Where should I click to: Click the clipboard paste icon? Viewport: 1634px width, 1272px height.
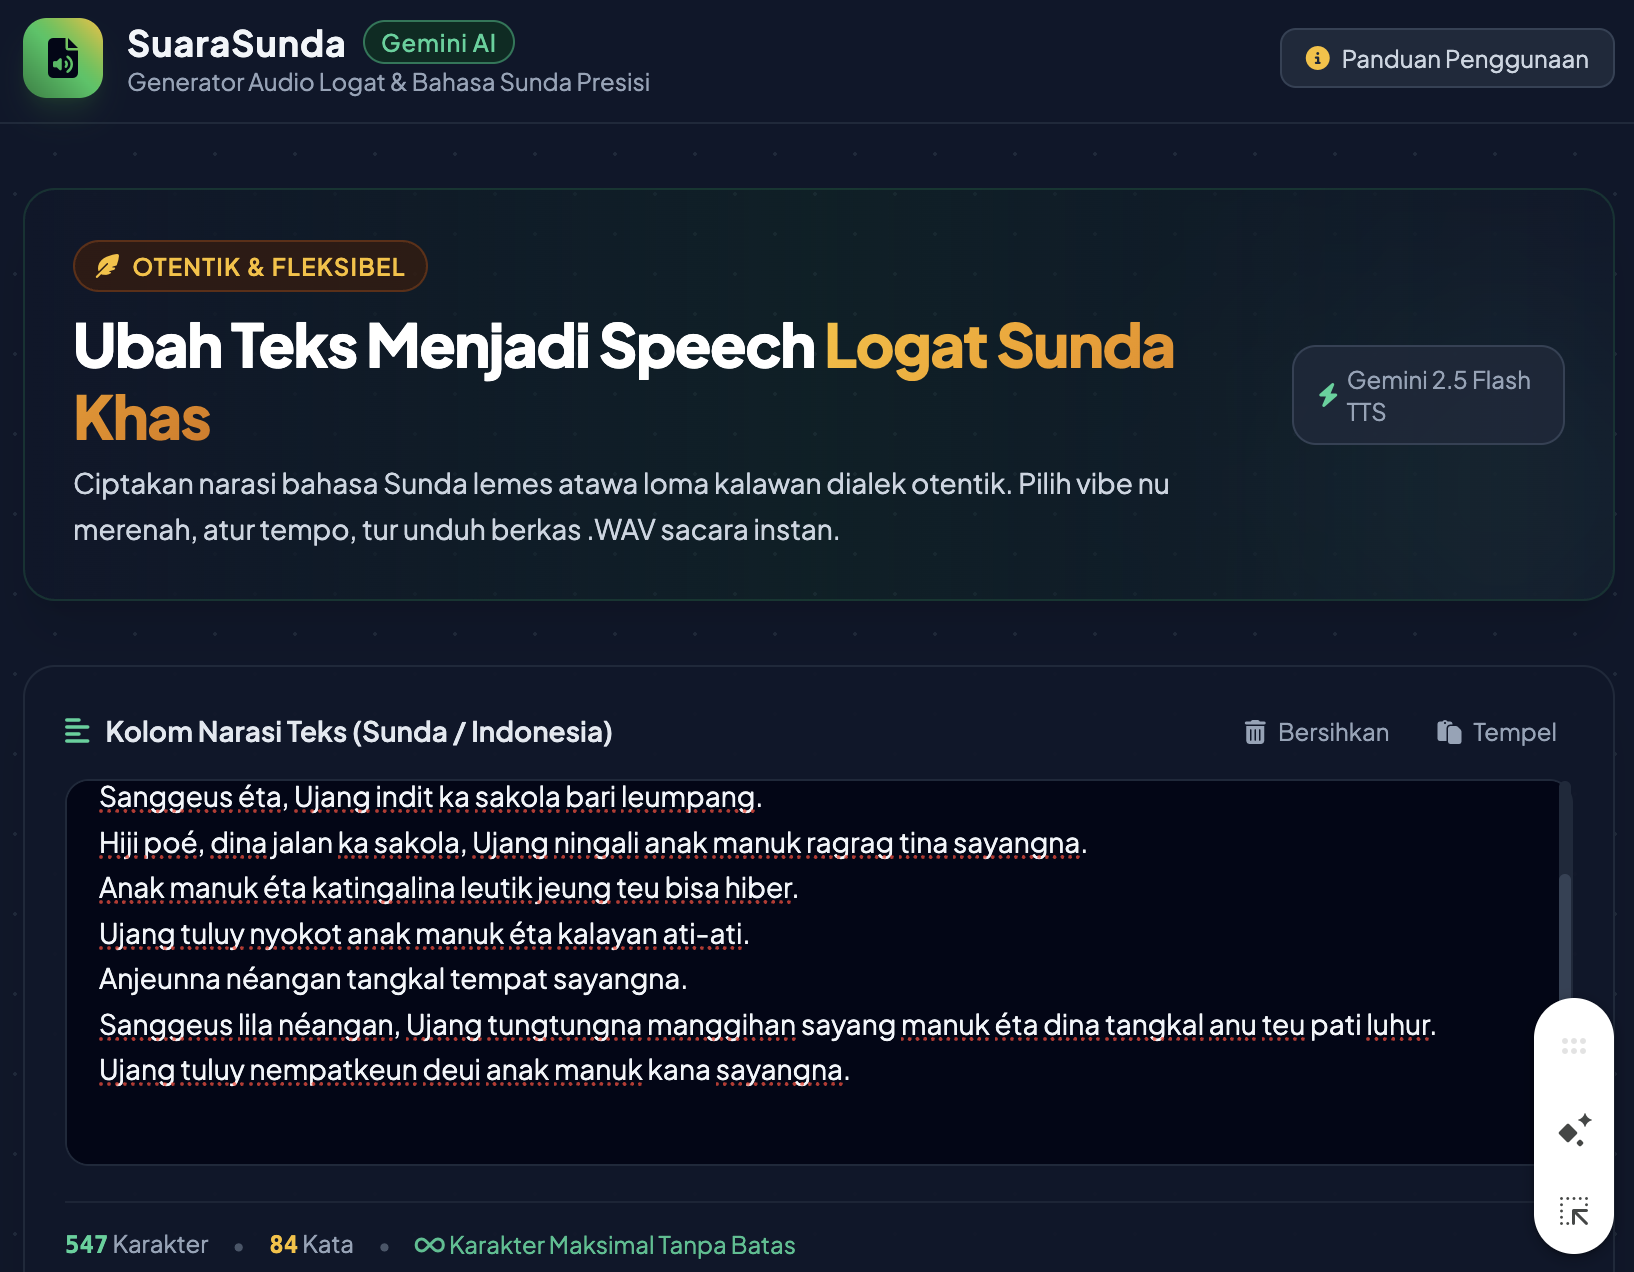pos(1449,732)
